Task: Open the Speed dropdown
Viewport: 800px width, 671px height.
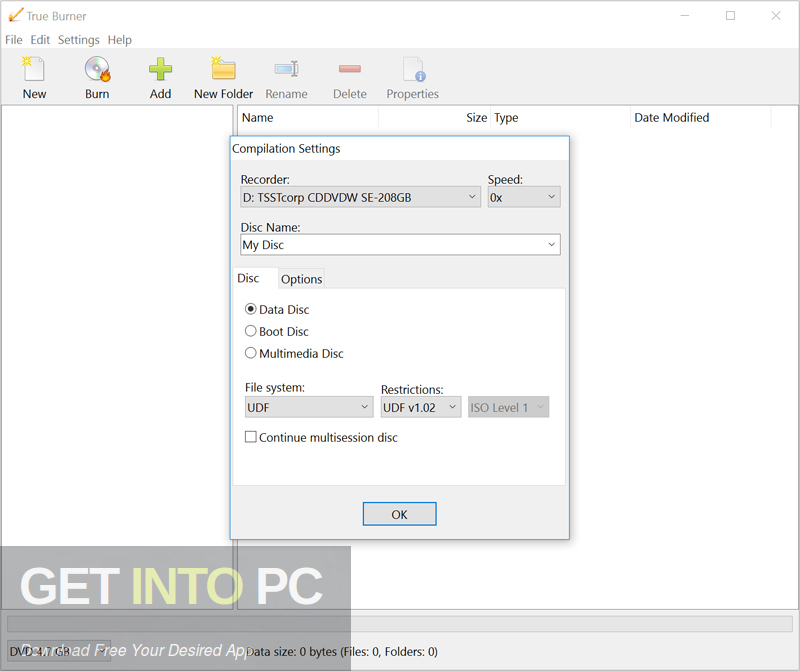Action: 523,197
